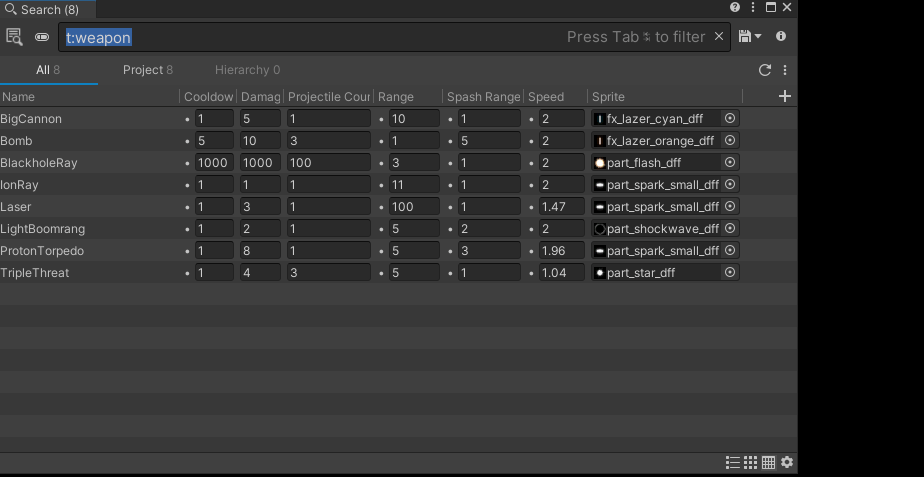Toggle the search sync/link button

click(42, 37)
